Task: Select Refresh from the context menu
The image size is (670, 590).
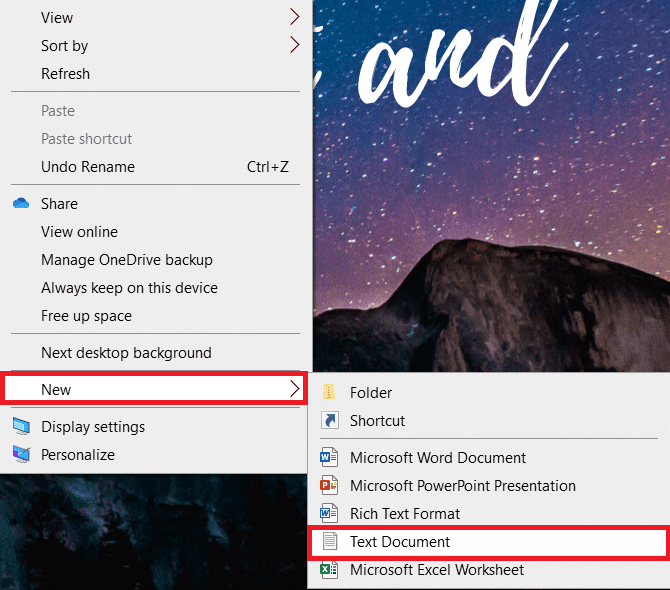Action: (65, 74)
